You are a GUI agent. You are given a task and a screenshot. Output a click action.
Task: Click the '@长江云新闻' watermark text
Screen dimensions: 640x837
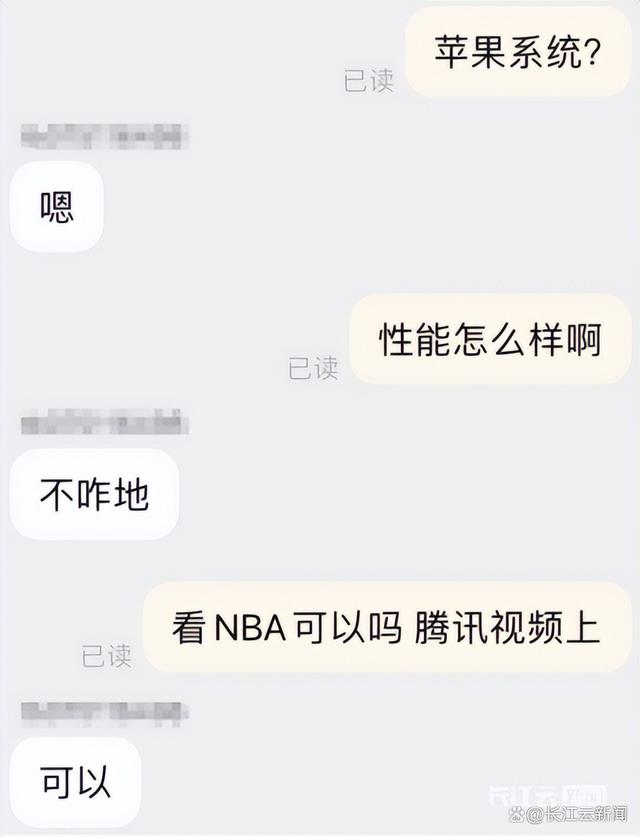click(577, 815)
